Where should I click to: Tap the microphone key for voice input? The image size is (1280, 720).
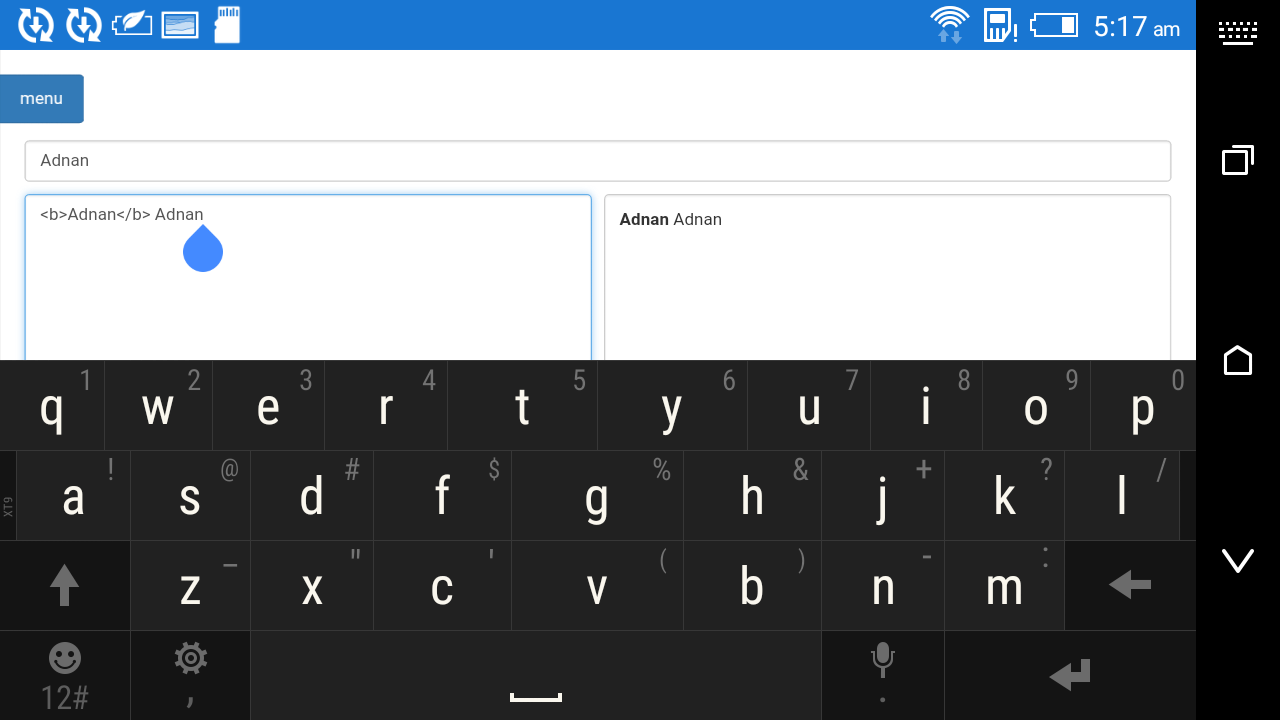[x=882, y=658]
